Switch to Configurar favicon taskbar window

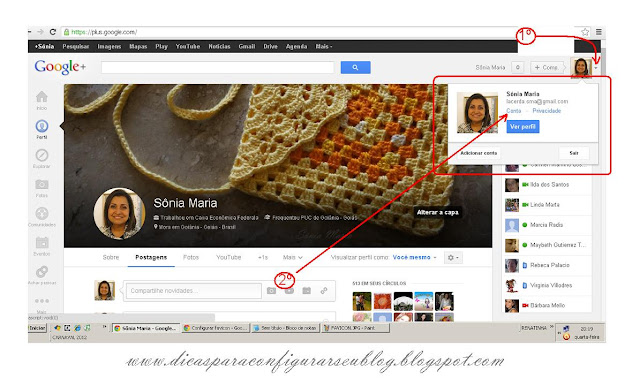215,328
